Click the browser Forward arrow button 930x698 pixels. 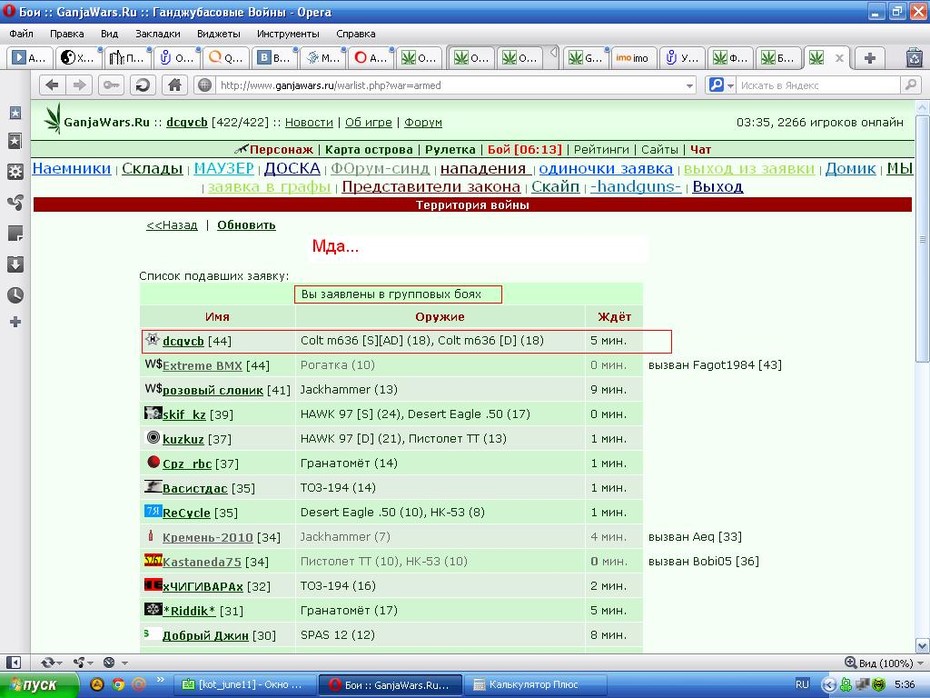[x=79, y=85]
